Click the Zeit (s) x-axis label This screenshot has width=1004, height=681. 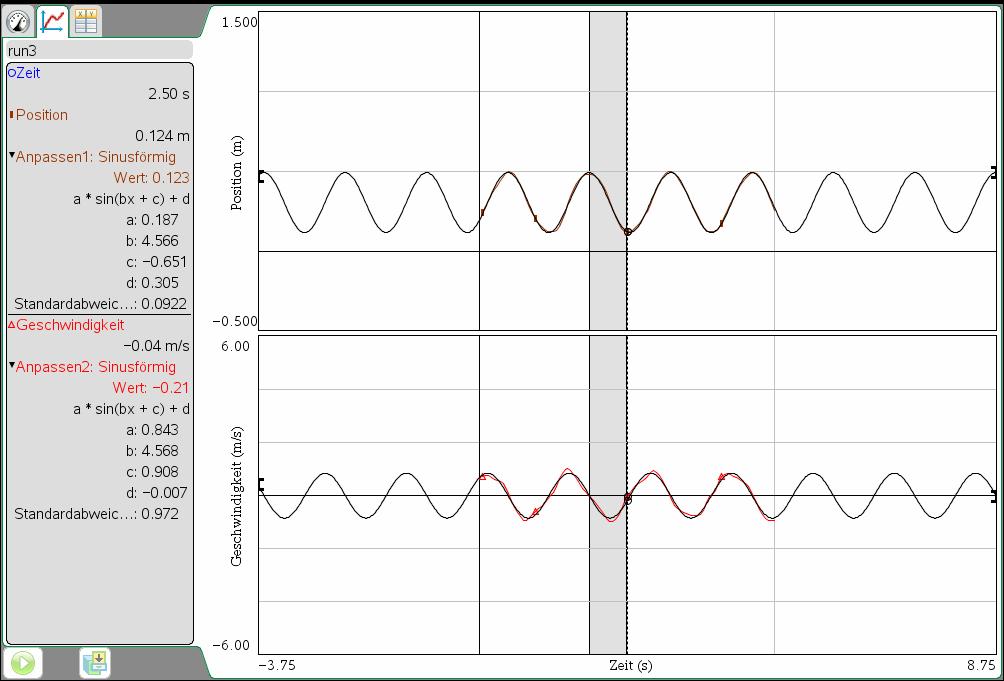(630, 666)
